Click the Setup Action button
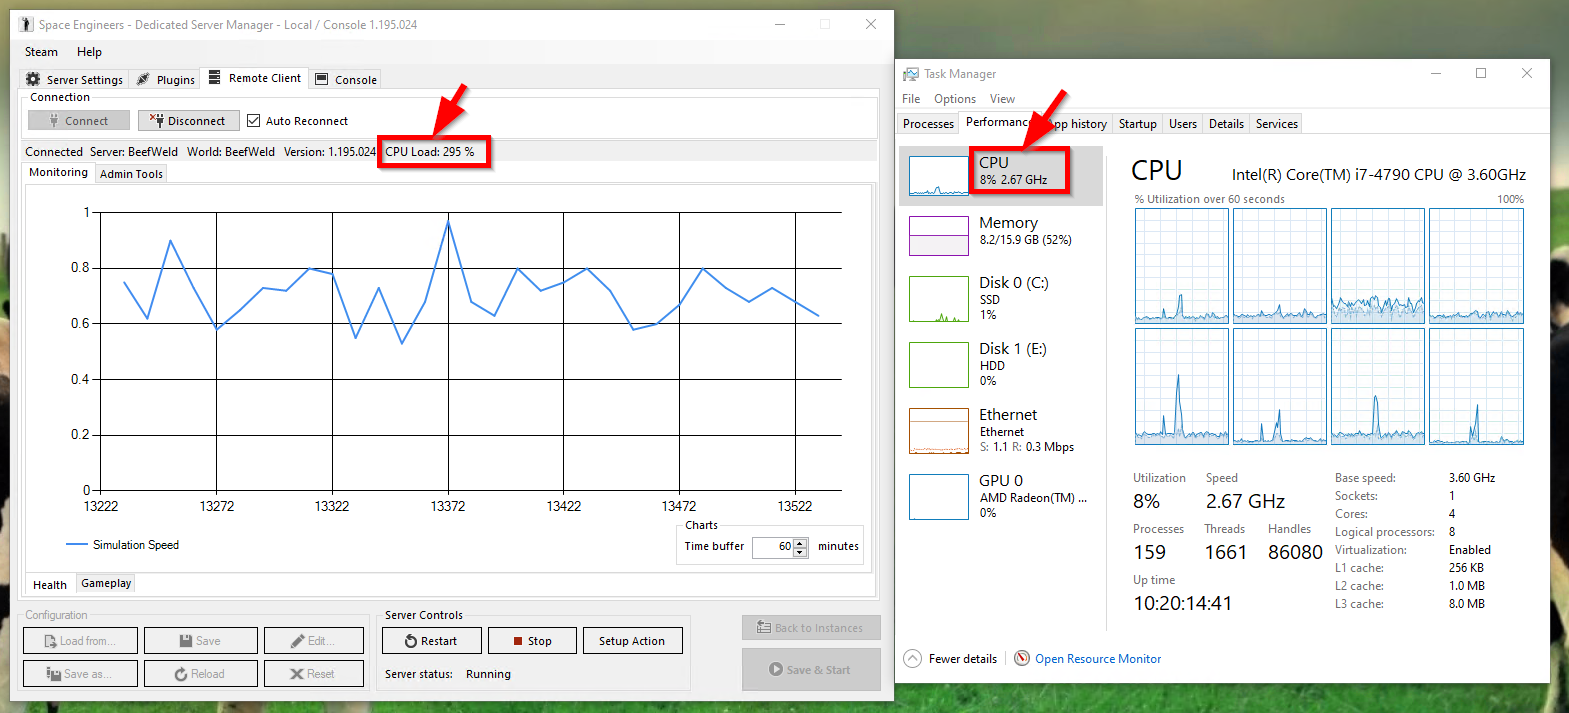This screenshot has height=713, width=1569. (632, 641)
